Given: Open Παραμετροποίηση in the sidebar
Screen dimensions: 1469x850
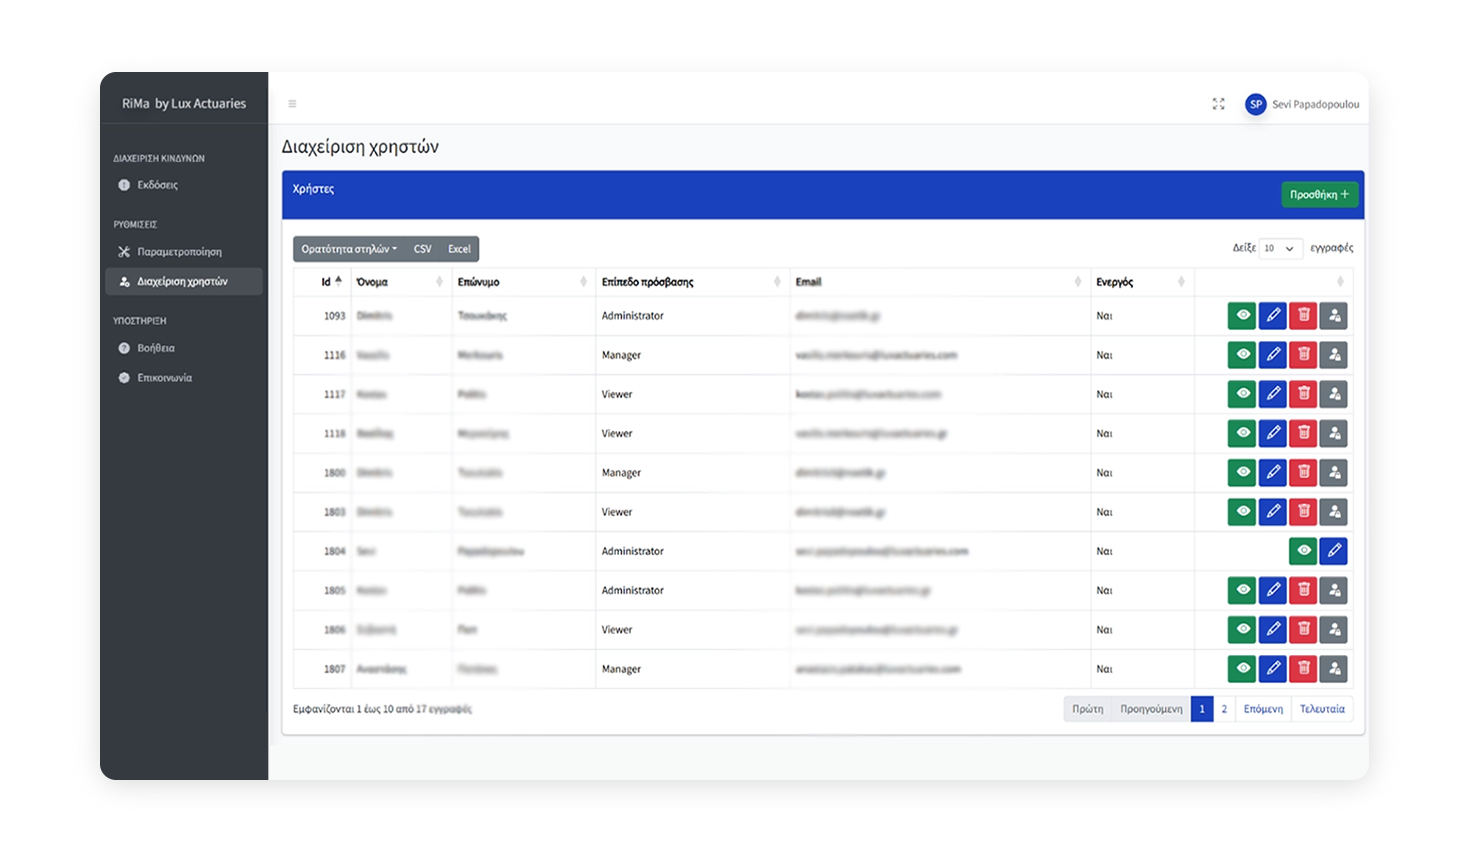Looking at the screenshot, I should (x=179, y=252).
